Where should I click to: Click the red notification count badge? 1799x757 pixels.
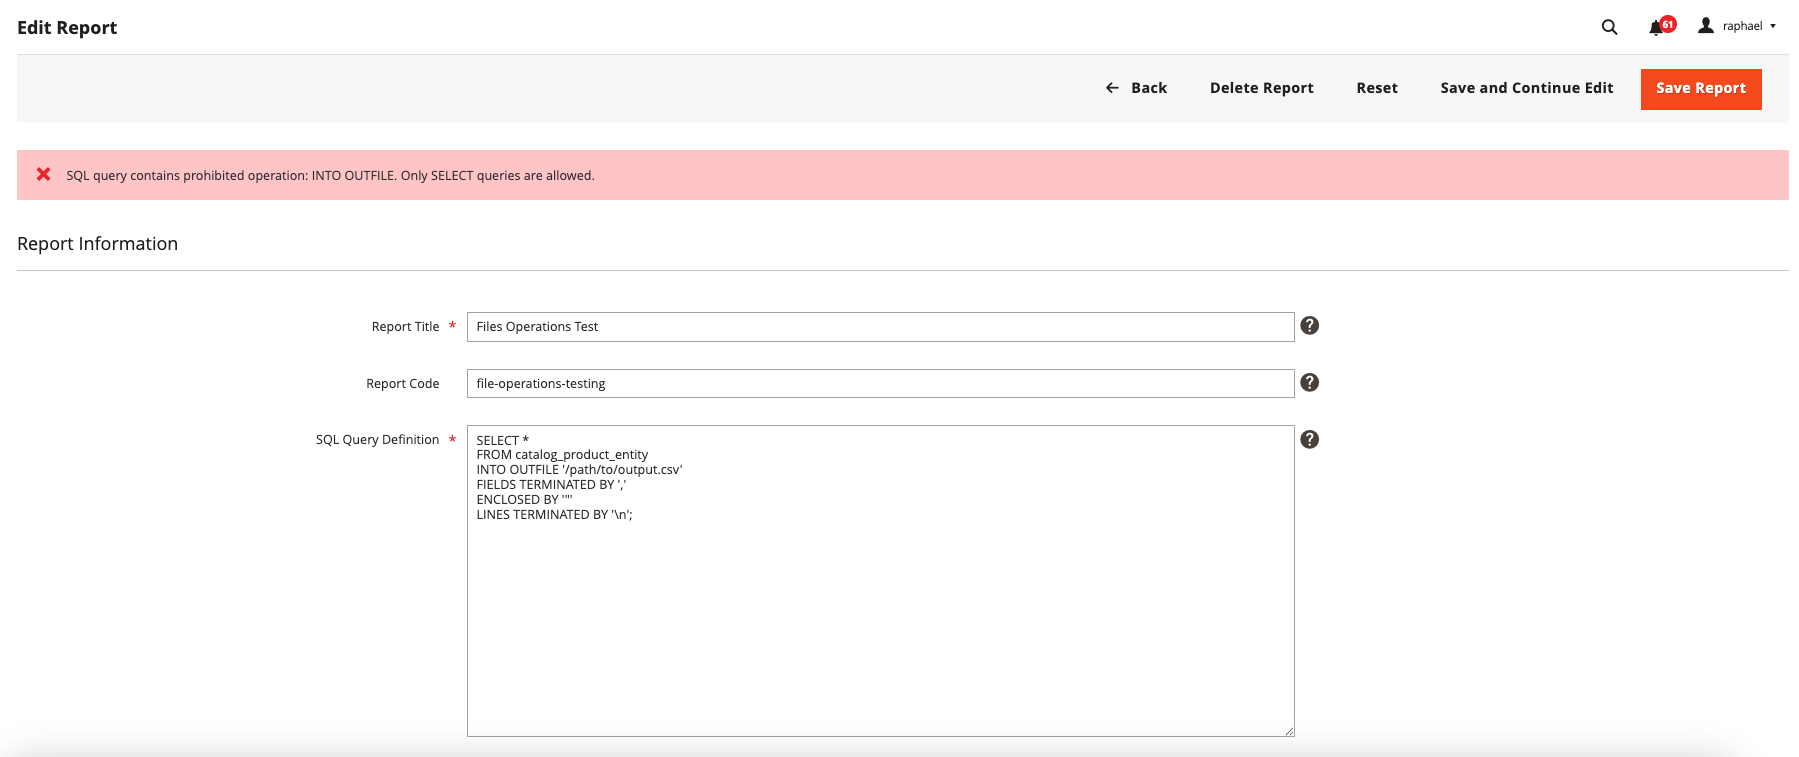point(1668,24)
